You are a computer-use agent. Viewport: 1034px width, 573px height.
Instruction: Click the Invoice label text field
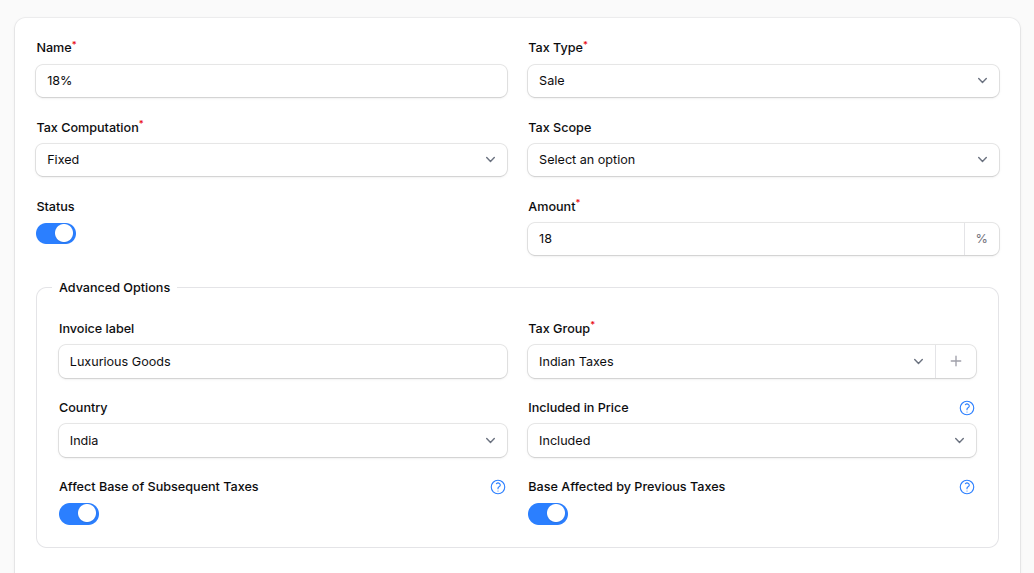(283, 362)
